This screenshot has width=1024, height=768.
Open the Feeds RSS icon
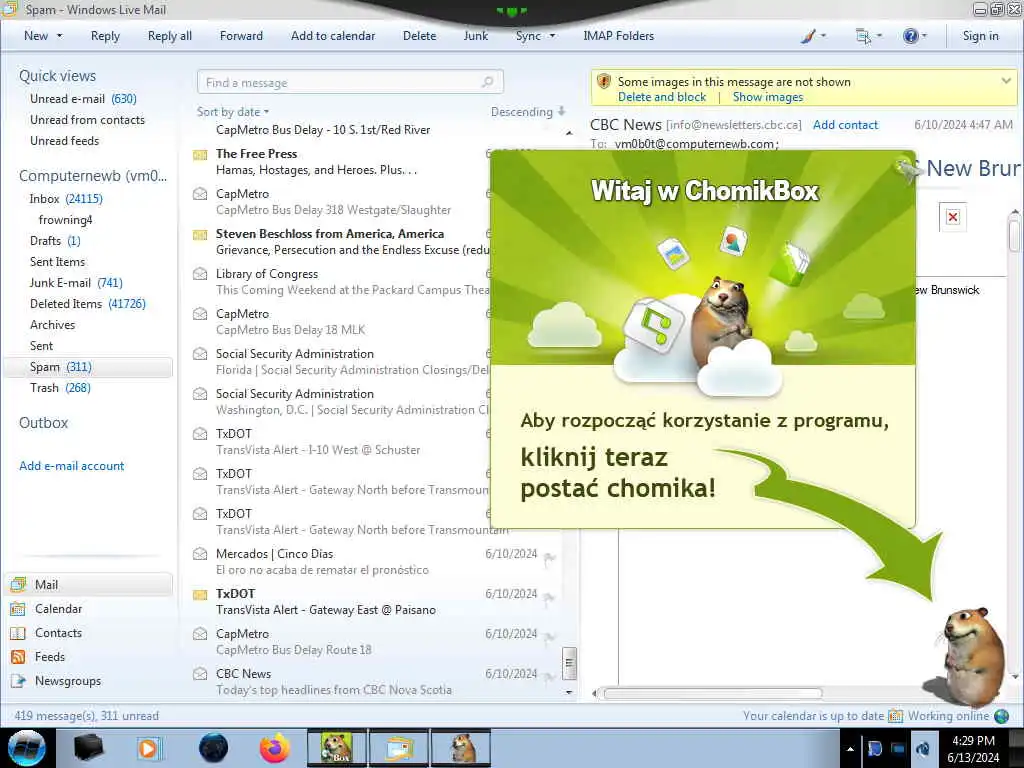tap(18, 657)
